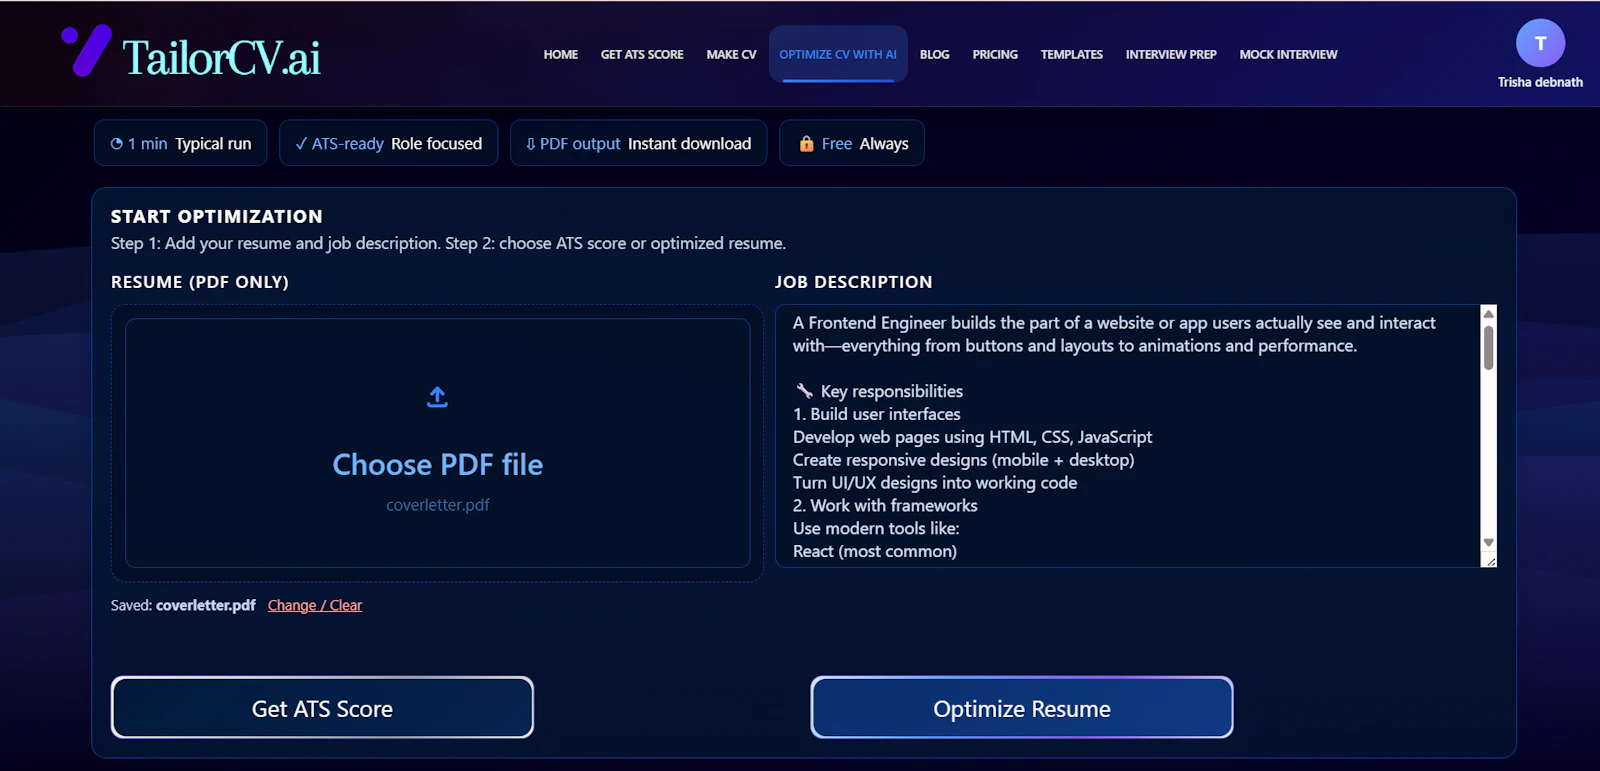Click the TailorCV.ai logo
The height and width of the screenshot is (771, 1600).
click(191, 53)
